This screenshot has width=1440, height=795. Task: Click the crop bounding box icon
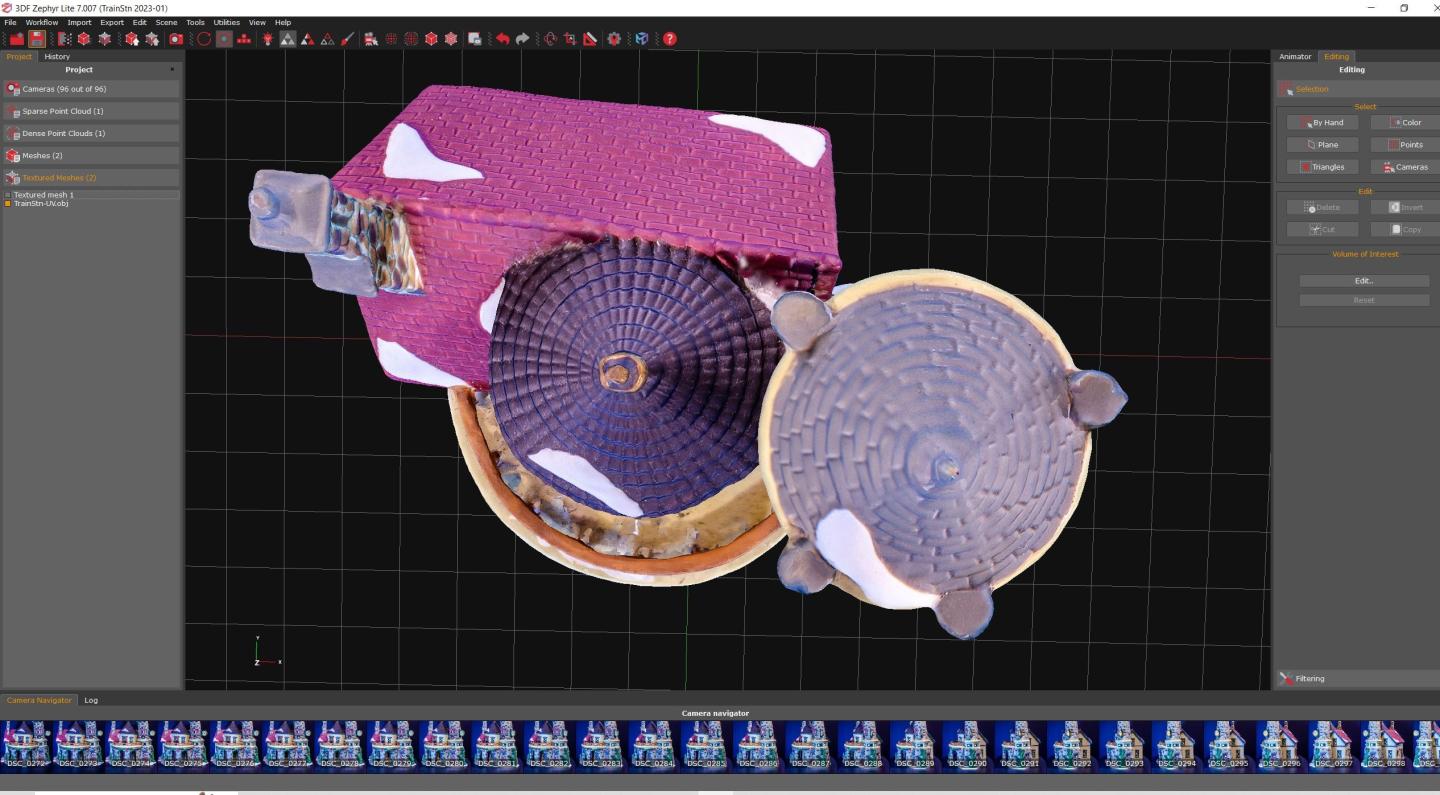coord(570,39)
